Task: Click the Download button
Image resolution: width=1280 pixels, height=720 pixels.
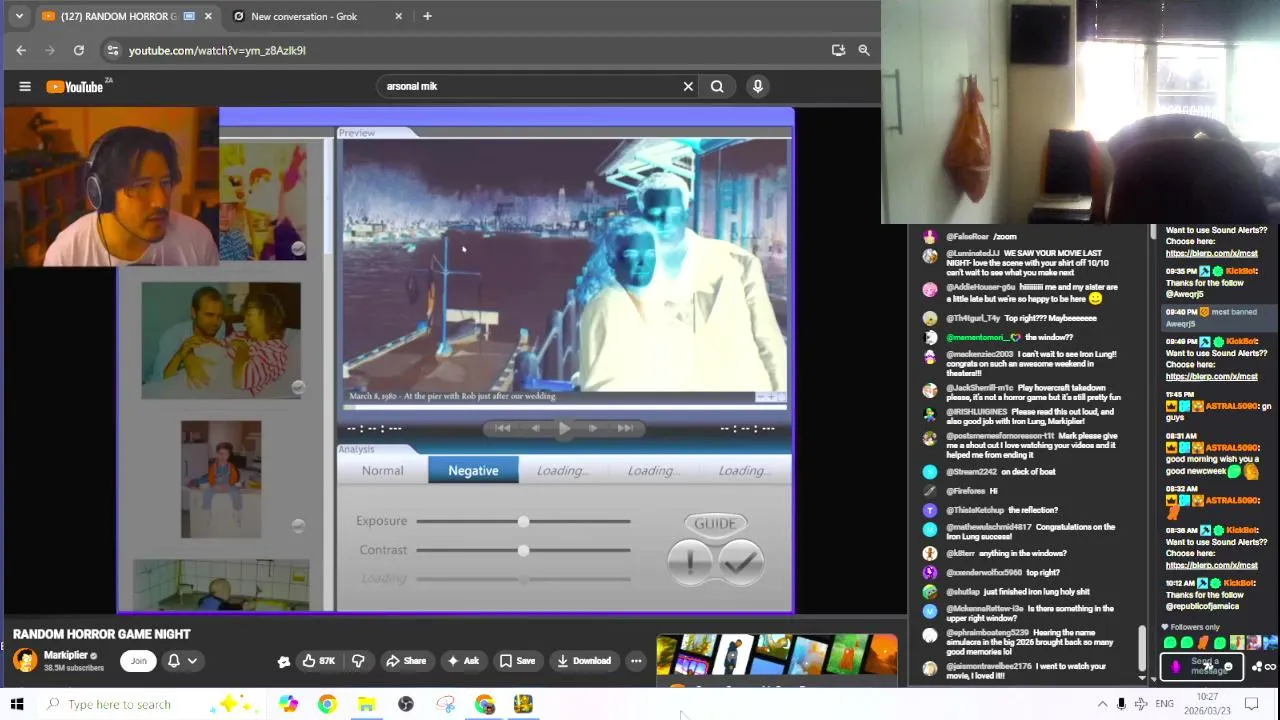Action: pyautogui.click(x=584, y=661)
